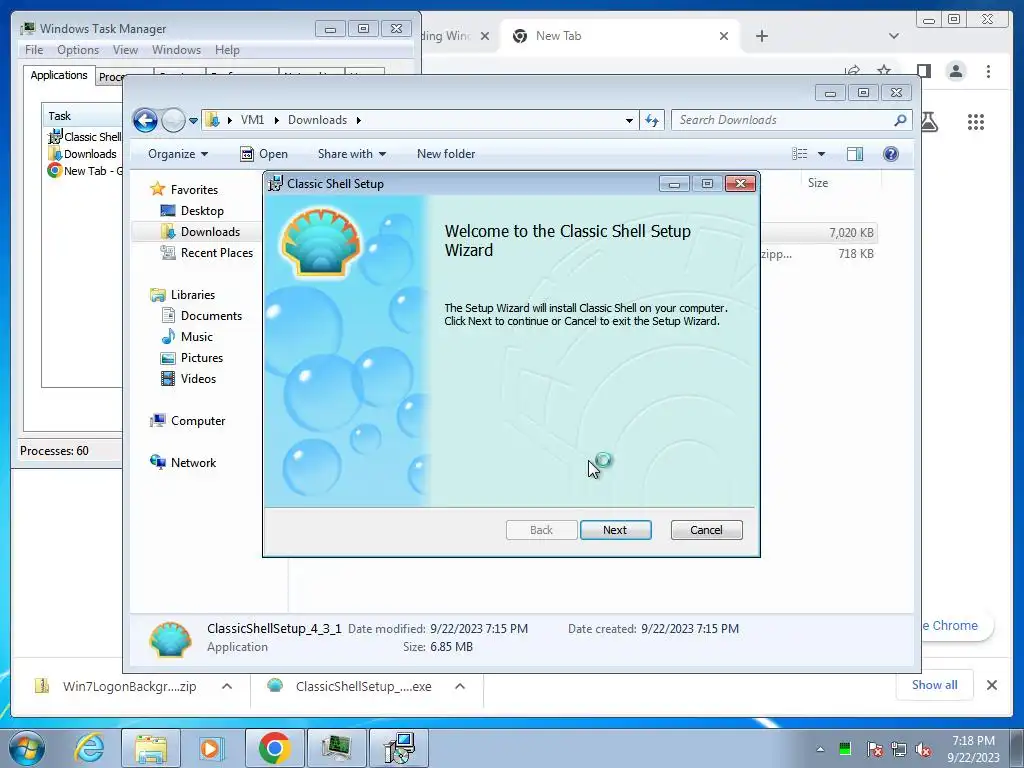Show hidden tray icons arrow
This screenshot has height=768, width=1024.
820,750
